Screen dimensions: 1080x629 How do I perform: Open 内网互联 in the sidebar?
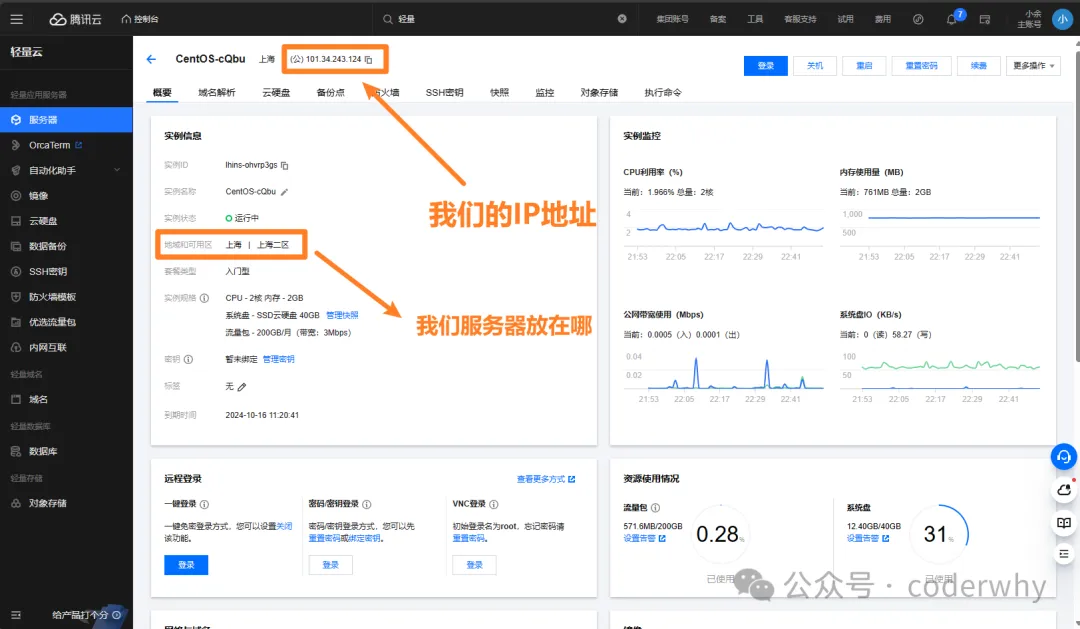[x=66, y=347]
